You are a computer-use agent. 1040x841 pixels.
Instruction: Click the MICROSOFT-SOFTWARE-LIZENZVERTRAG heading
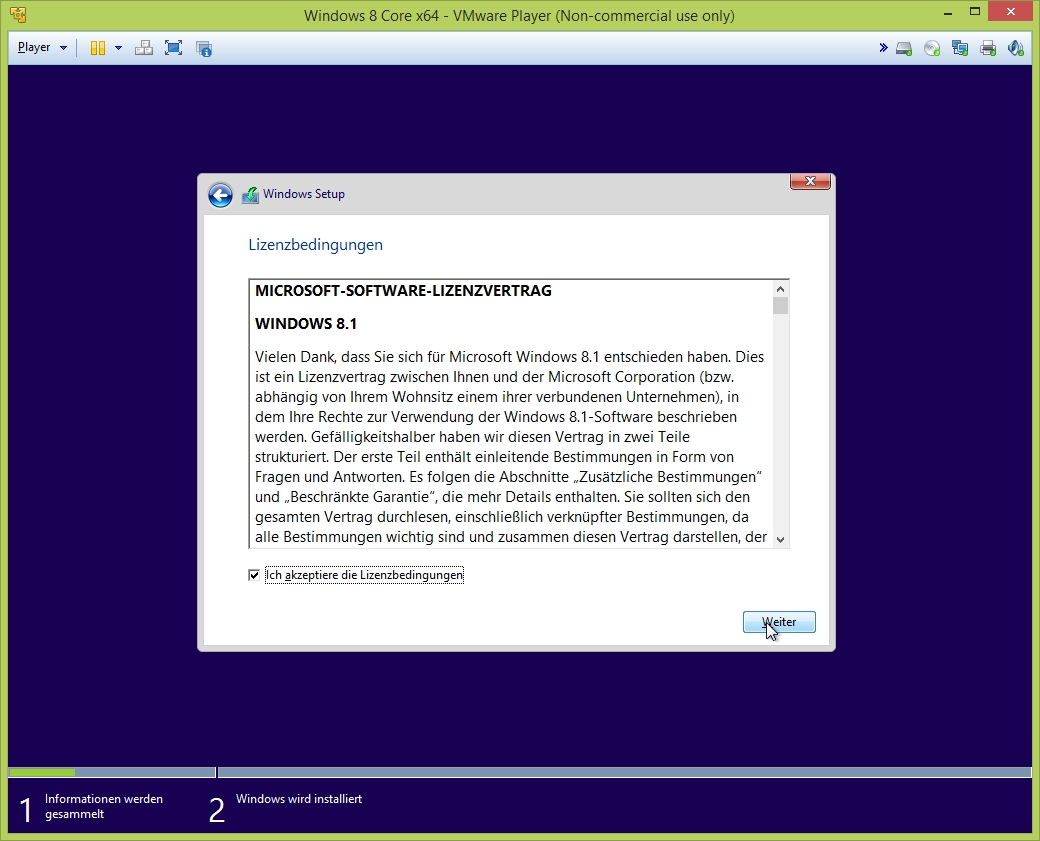point(403,291)
